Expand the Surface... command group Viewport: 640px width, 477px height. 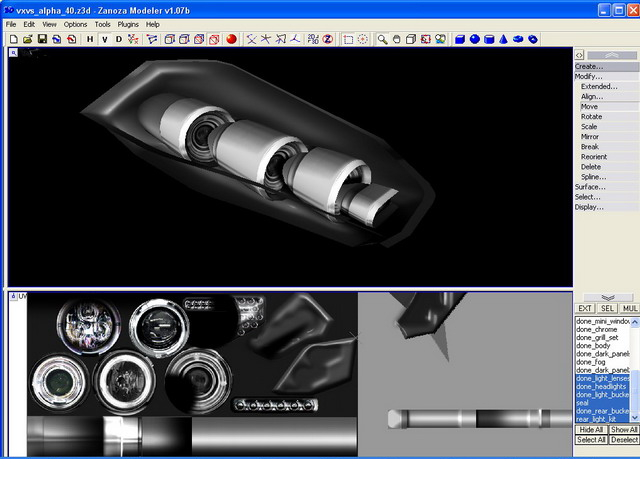589,187
